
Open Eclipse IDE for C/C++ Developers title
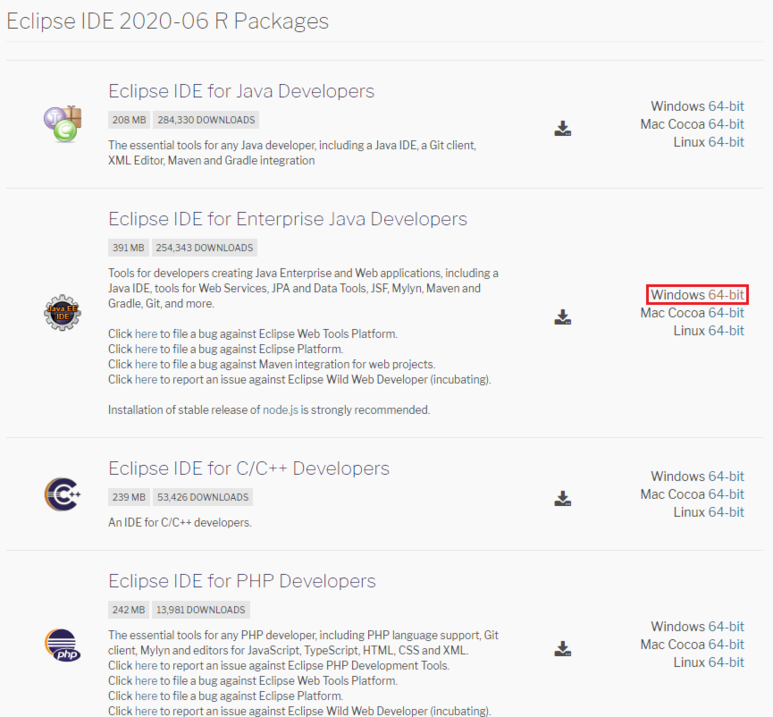tap(248, 468)
